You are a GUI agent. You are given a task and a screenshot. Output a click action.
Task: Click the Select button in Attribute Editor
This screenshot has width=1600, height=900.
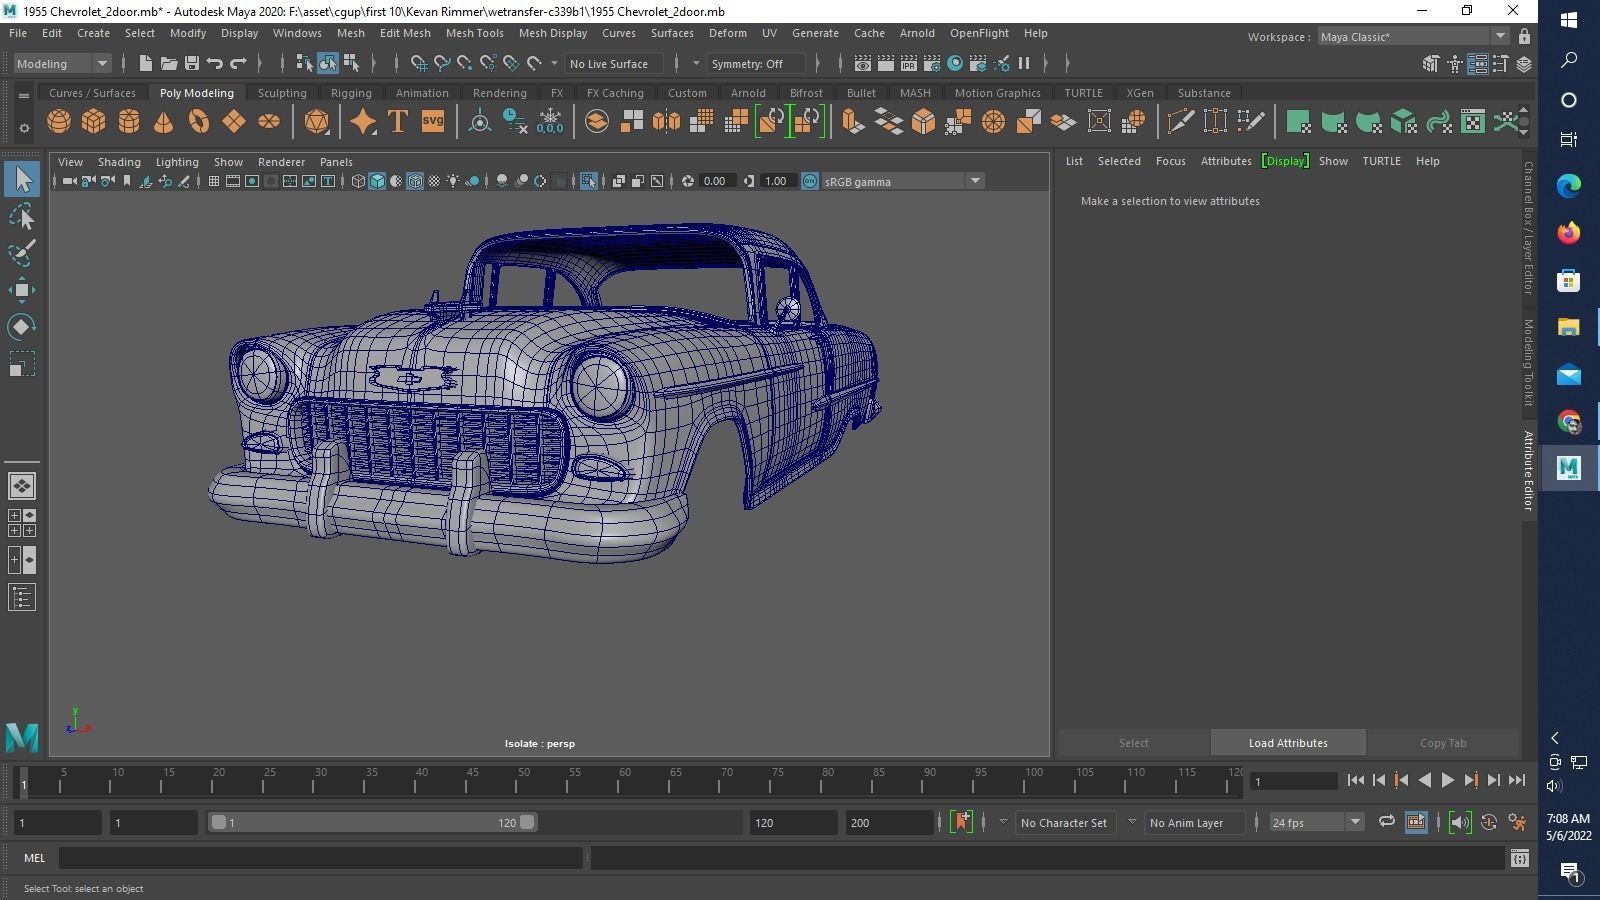coord(1134,743)
